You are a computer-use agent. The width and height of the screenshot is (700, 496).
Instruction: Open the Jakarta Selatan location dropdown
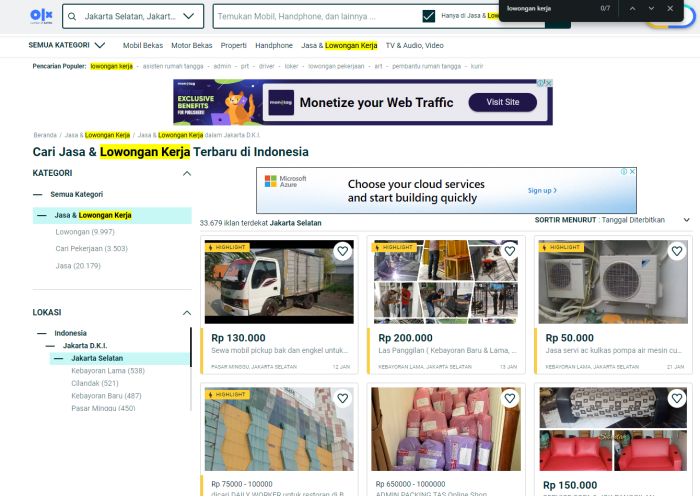[188, 16]
